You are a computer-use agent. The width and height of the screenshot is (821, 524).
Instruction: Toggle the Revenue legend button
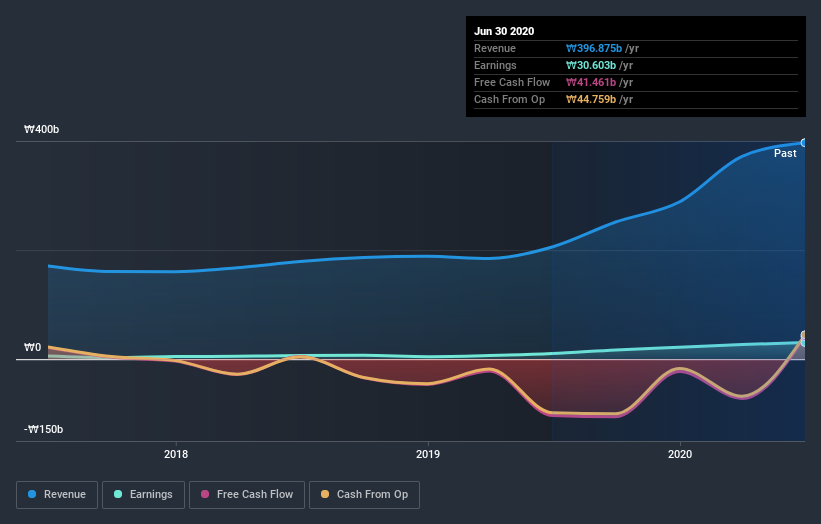tap(57, 495)
